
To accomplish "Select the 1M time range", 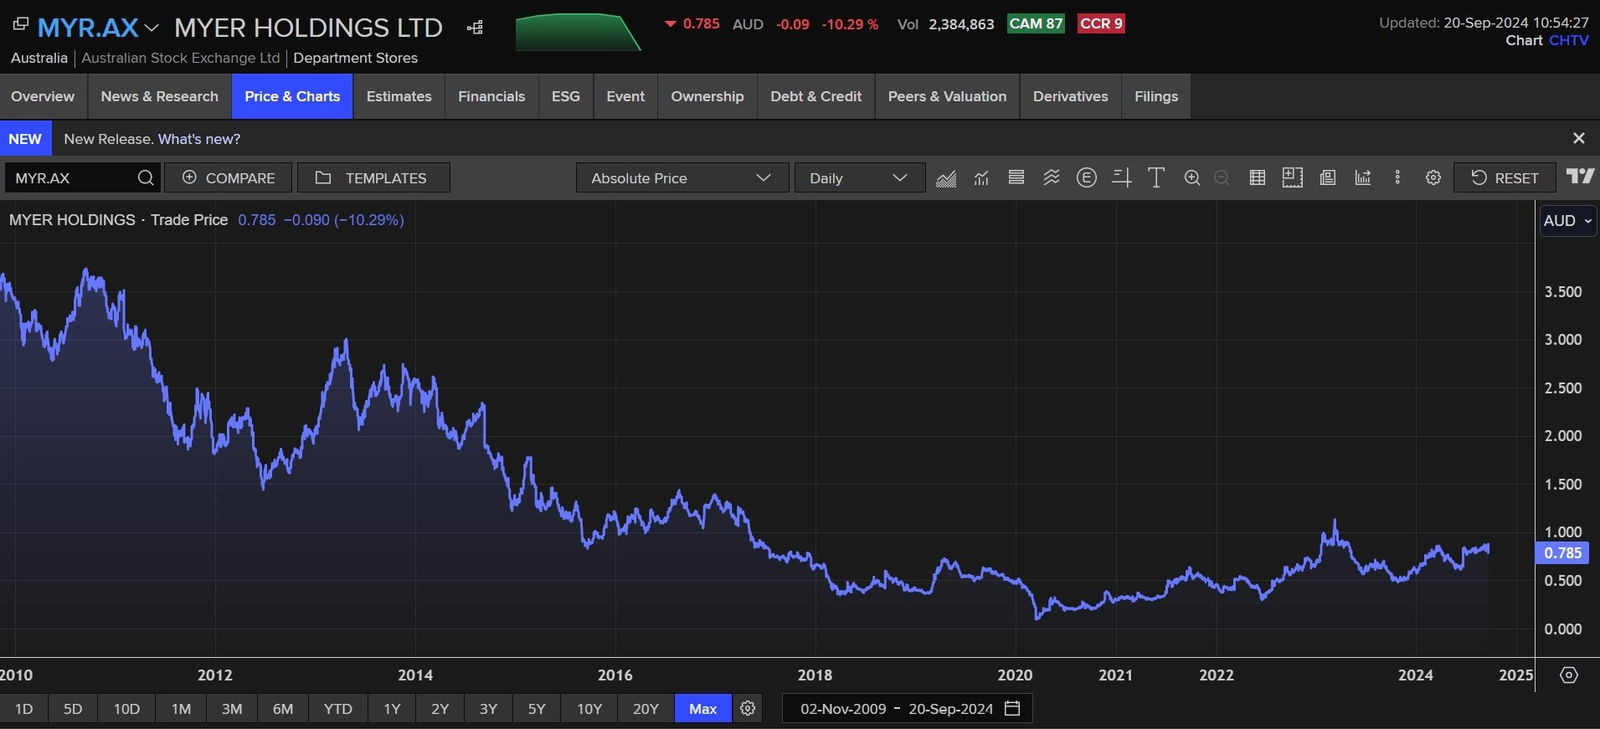I will pyautogui.click(x=181, y=708).
